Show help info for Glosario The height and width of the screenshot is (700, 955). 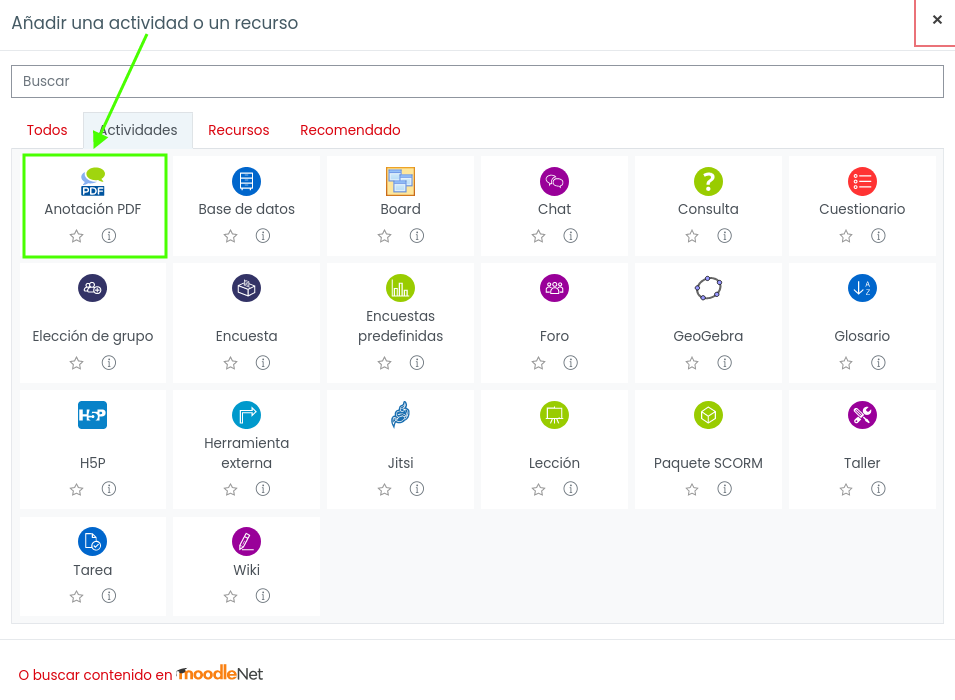pyautogui.click(x=878, y=363)
